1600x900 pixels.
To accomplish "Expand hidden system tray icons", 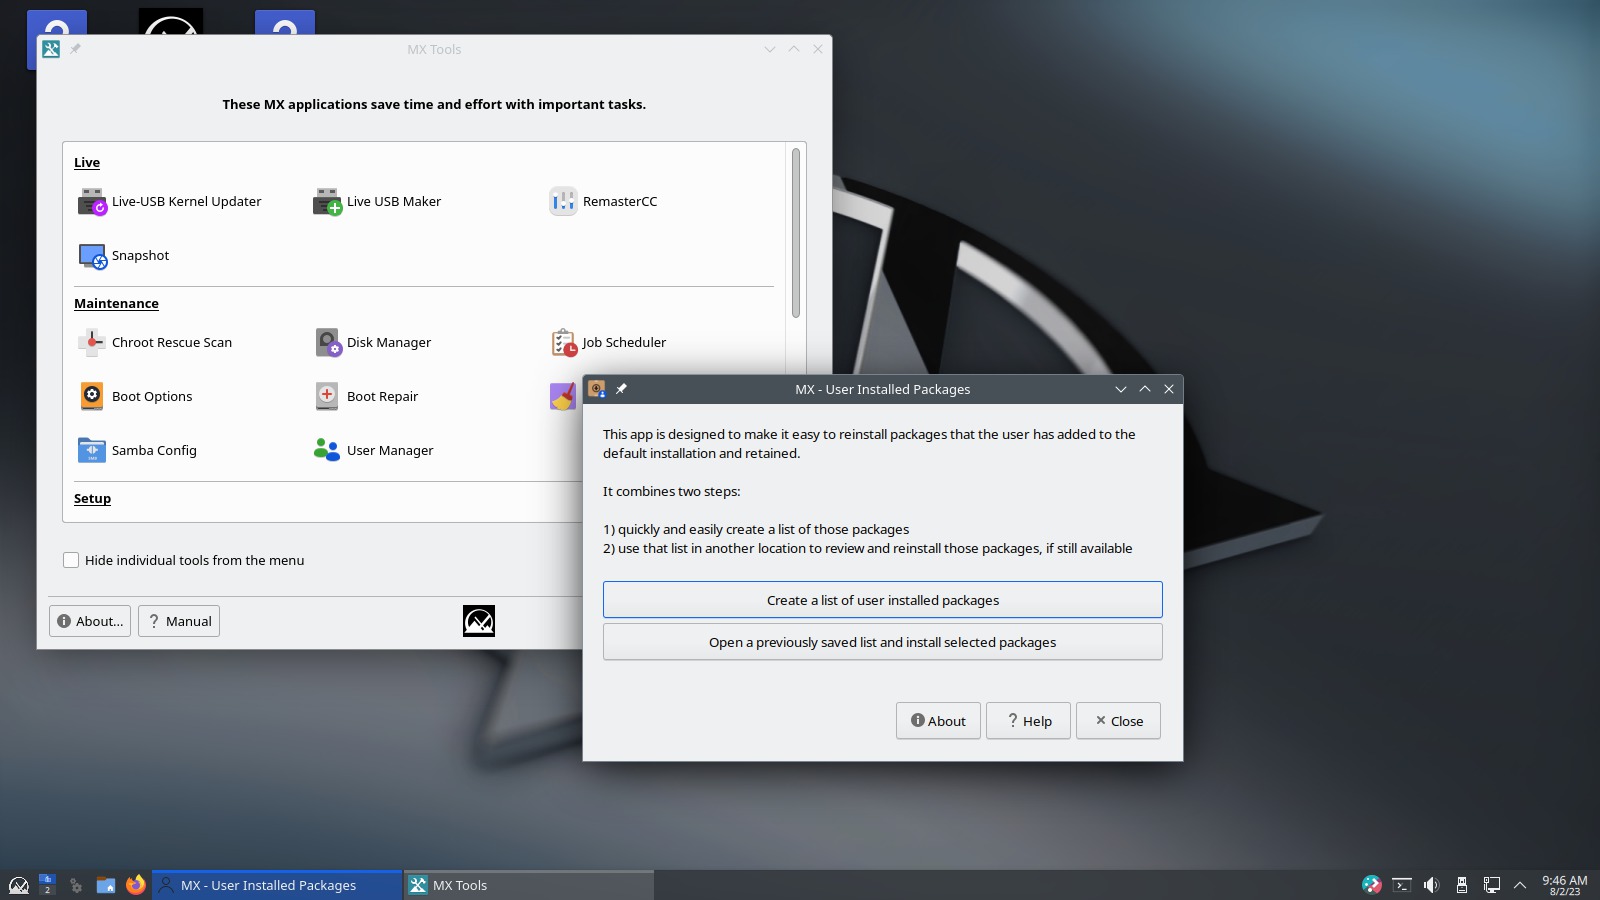I will point(1520,885).
